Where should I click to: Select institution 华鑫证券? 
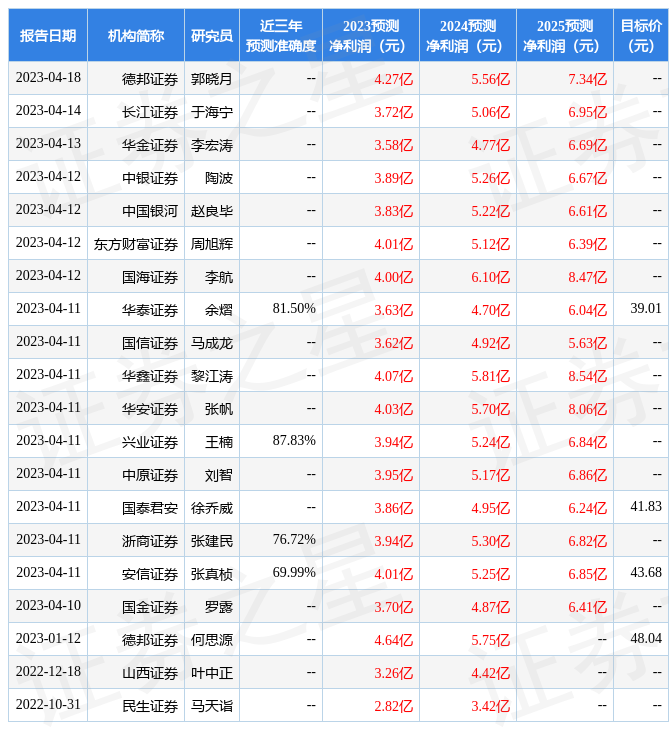[x=150, y=376]
